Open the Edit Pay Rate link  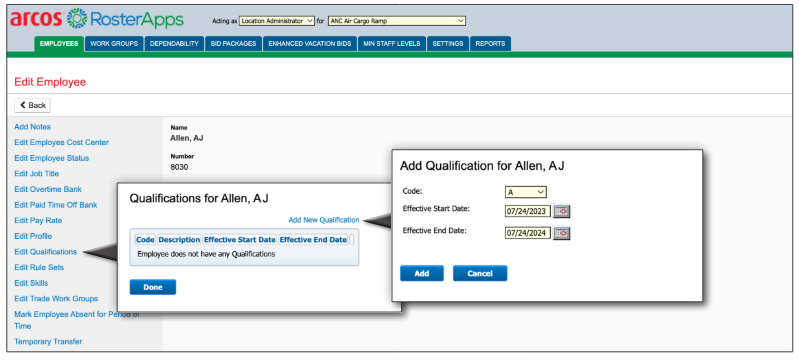(38, 220)
